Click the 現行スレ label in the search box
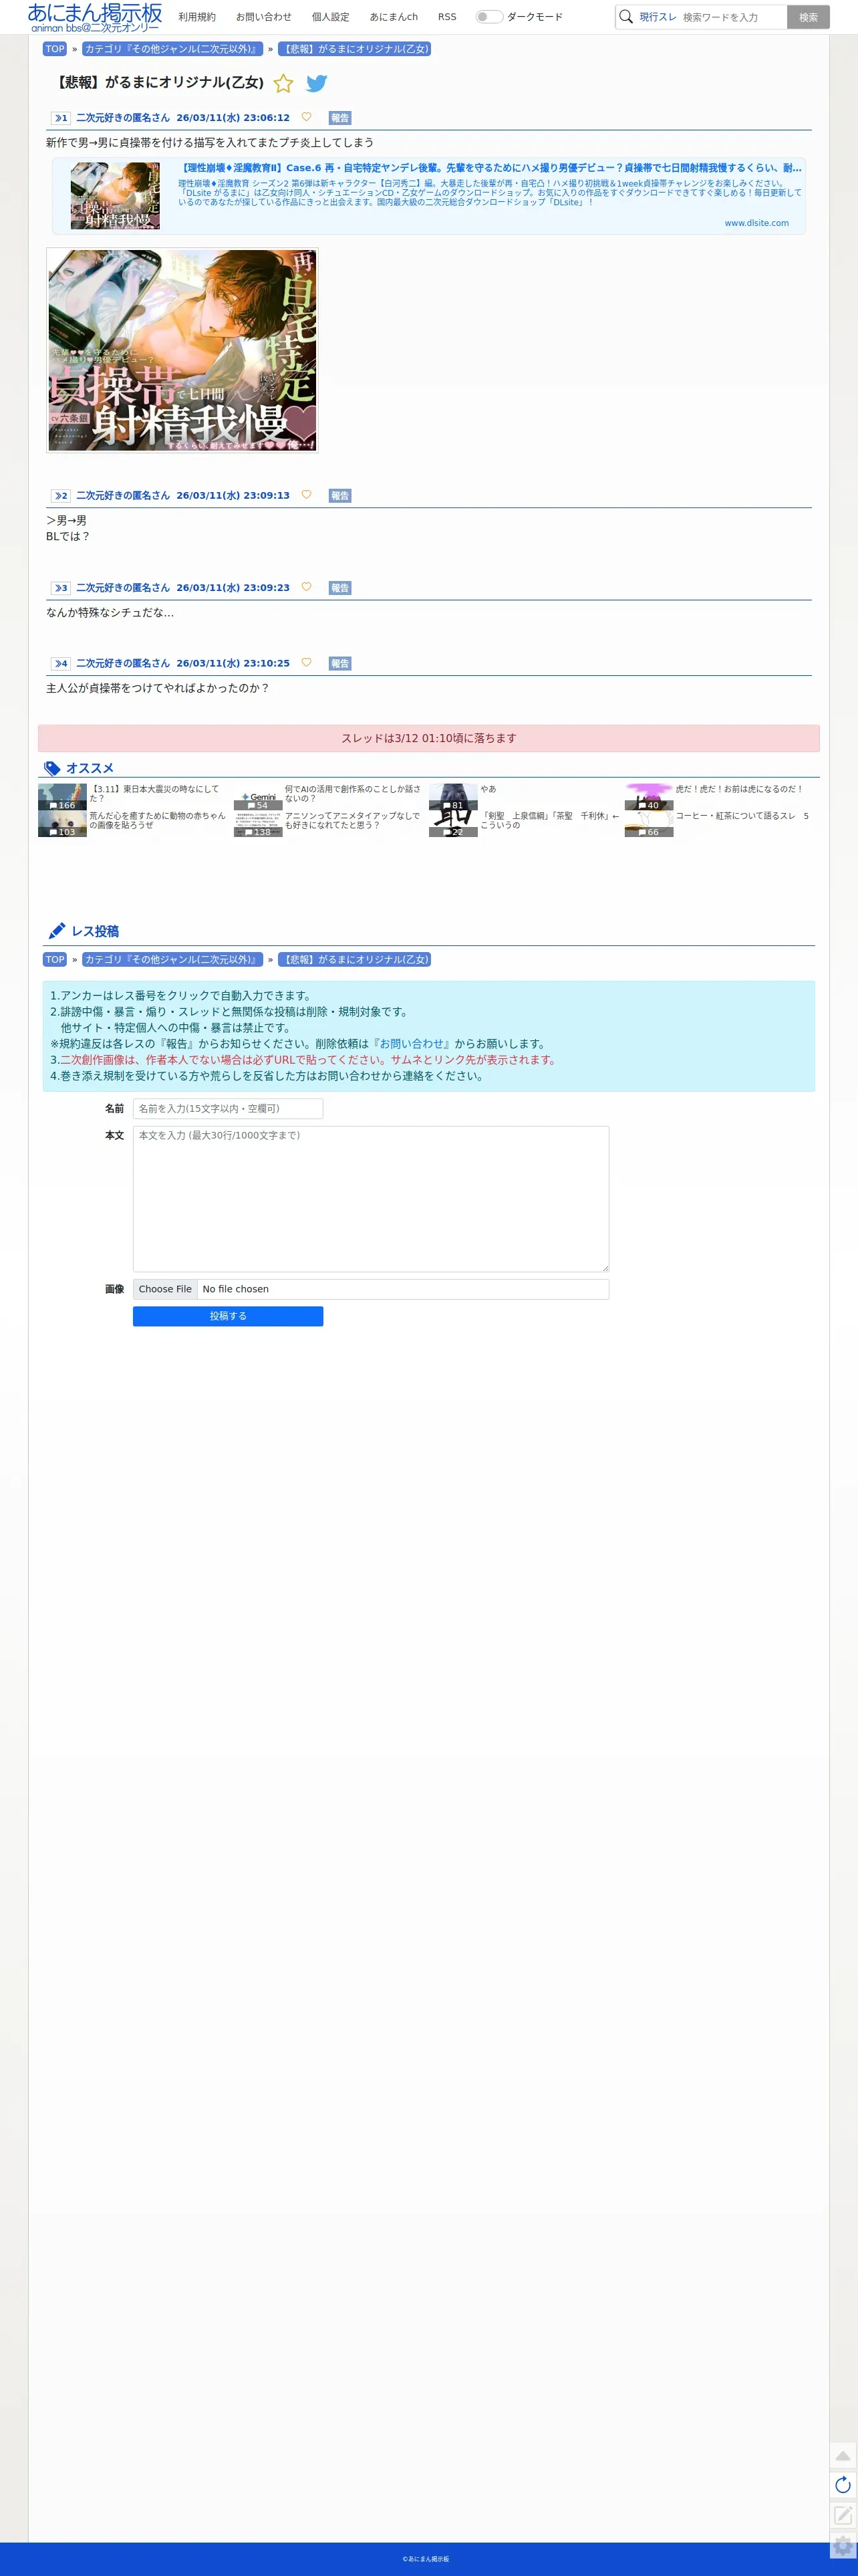The height and width of the screenshot is (2576, 858). pyautogui.click(x=658, y=17)
